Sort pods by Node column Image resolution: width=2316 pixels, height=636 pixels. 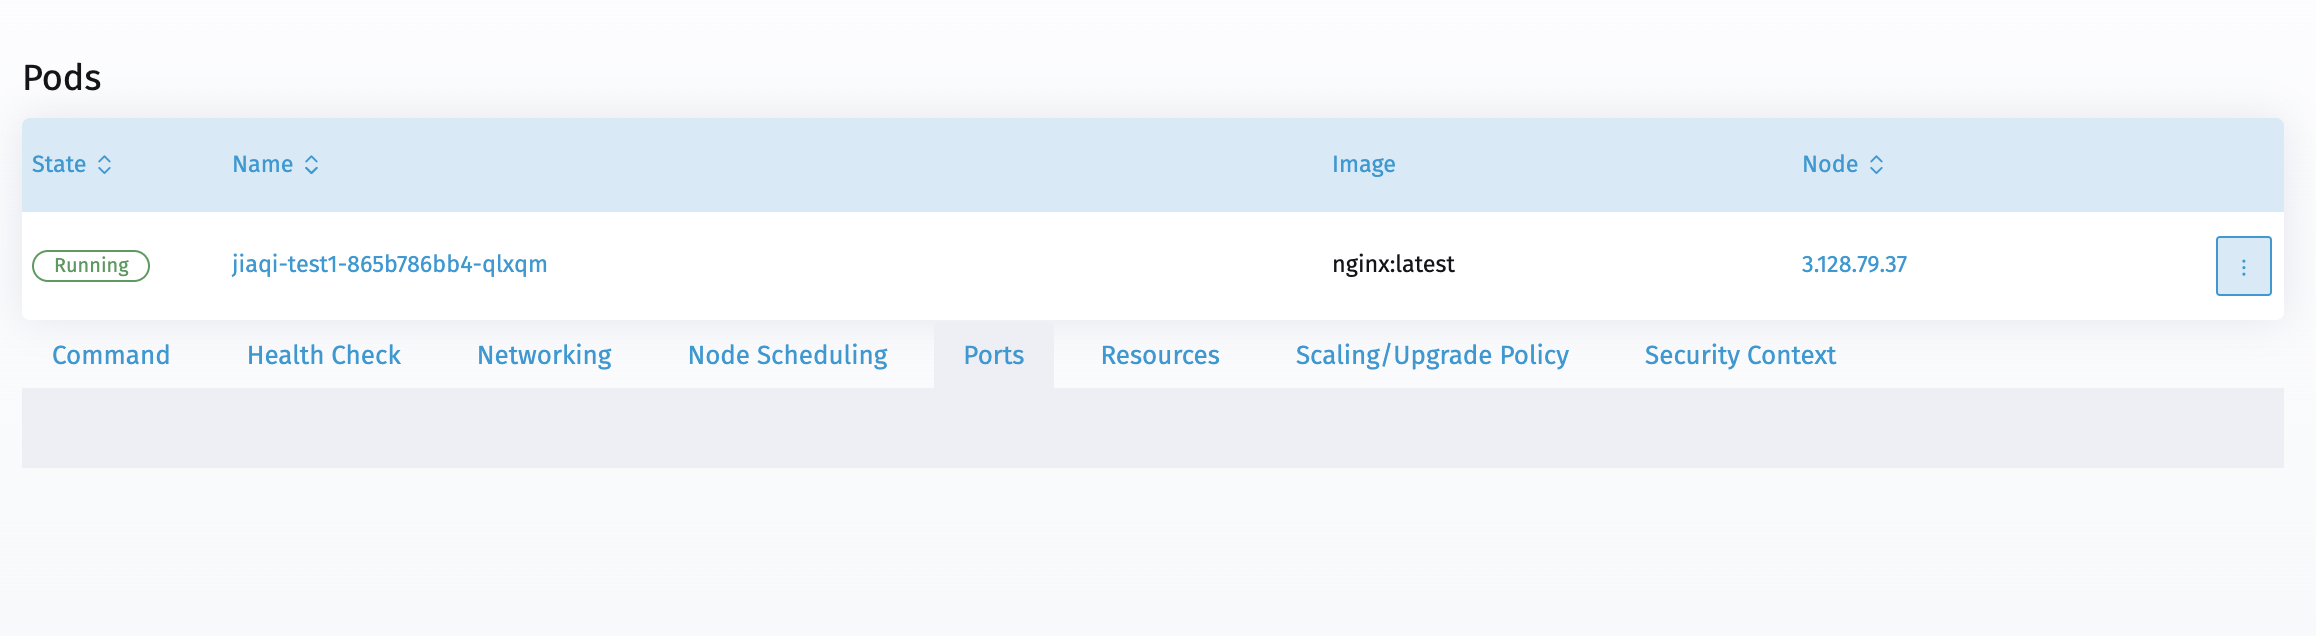[1841, 164]
